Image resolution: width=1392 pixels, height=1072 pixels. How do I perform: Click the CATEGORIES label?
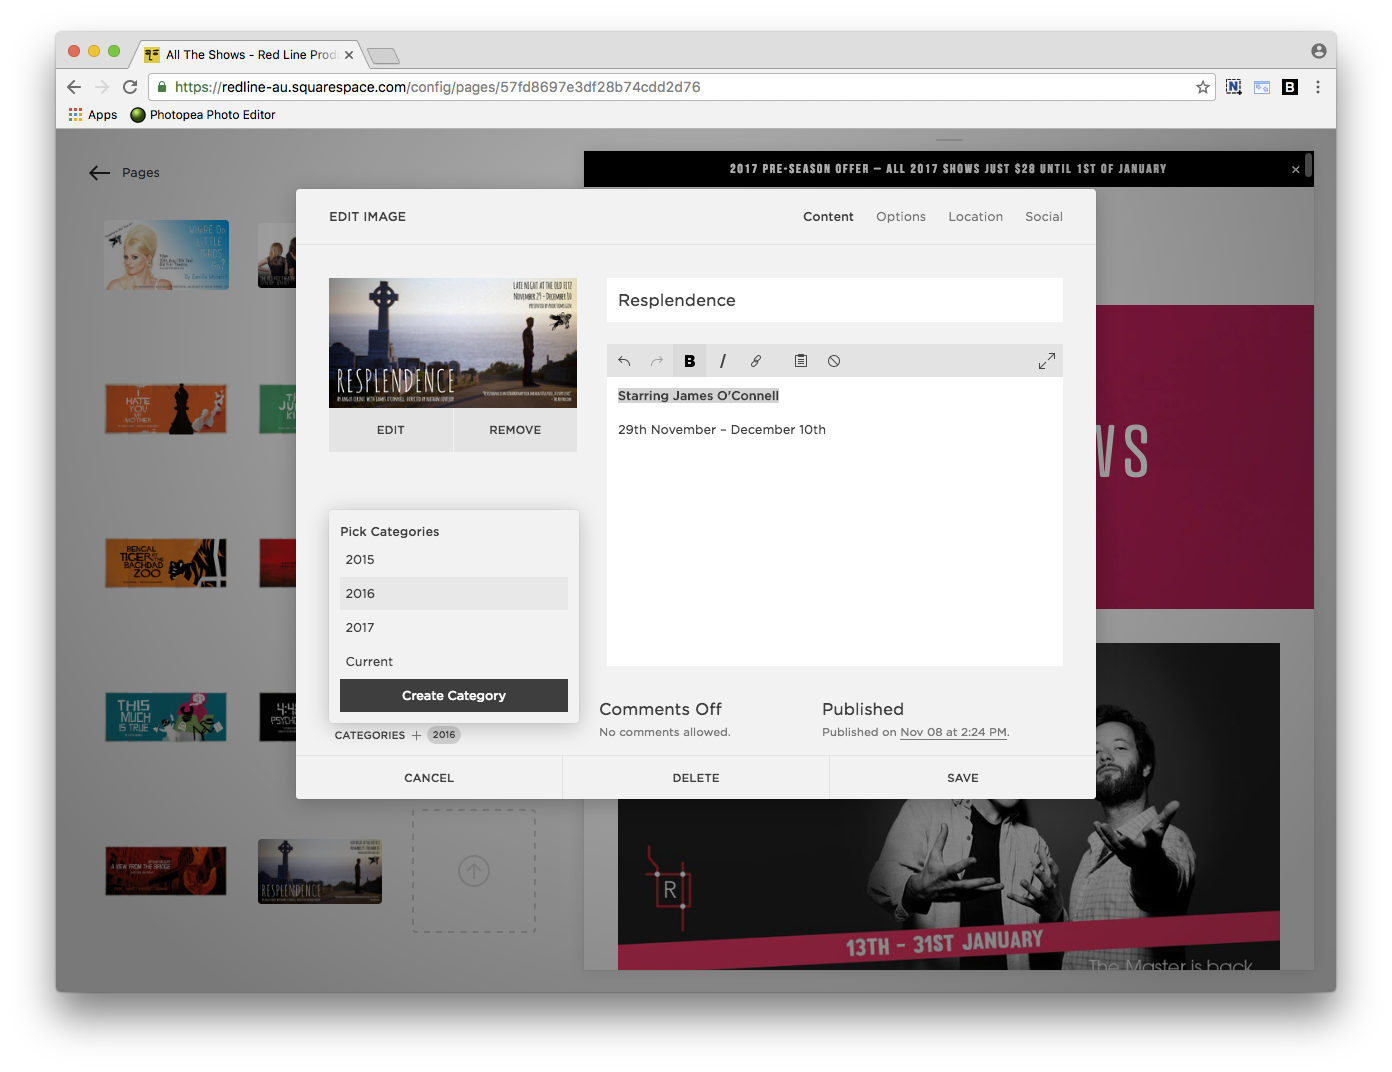click(x=370, y=735)
